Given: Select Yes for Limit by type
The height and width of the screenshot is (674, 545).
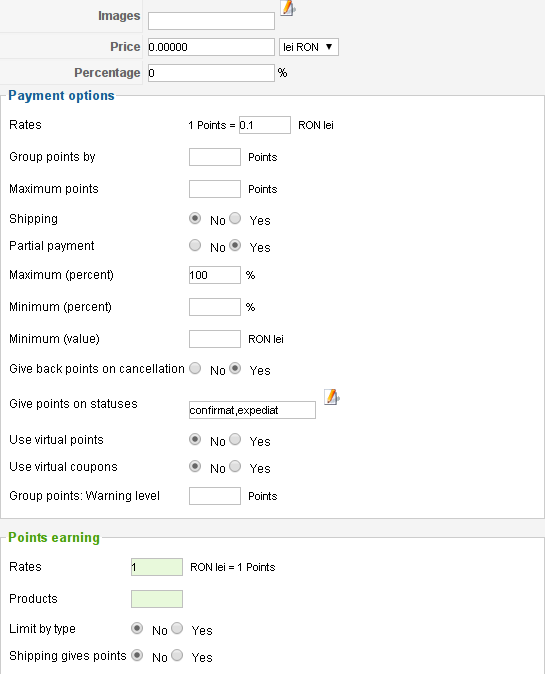Looking at the screenshot, I should click(x=177, y=628).
